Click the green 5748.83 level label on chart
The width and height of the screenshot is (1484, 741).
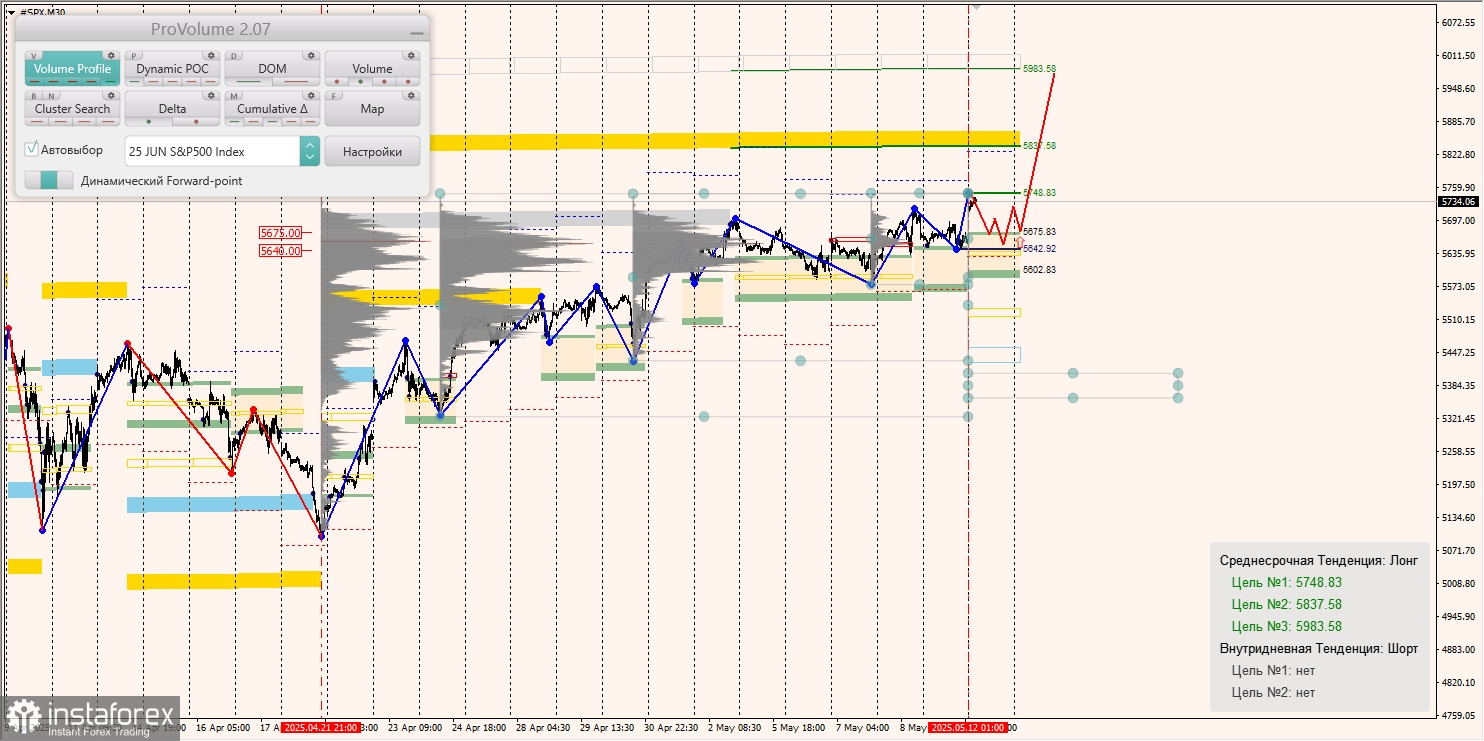tap(1040, 192)
